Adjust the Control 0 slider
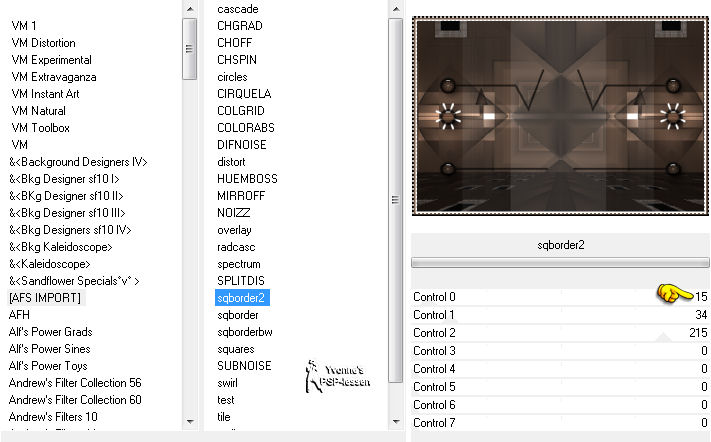Viewport: 711px width, 442px height. point(560,297)
